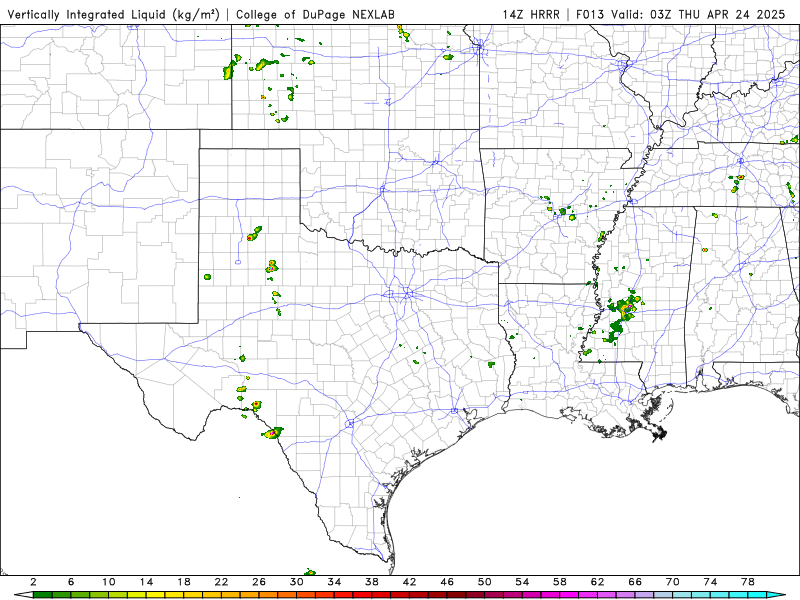This screenshot has height=600, width=800.
Task: Click legend value 18
Action: (x=184, y=582)
